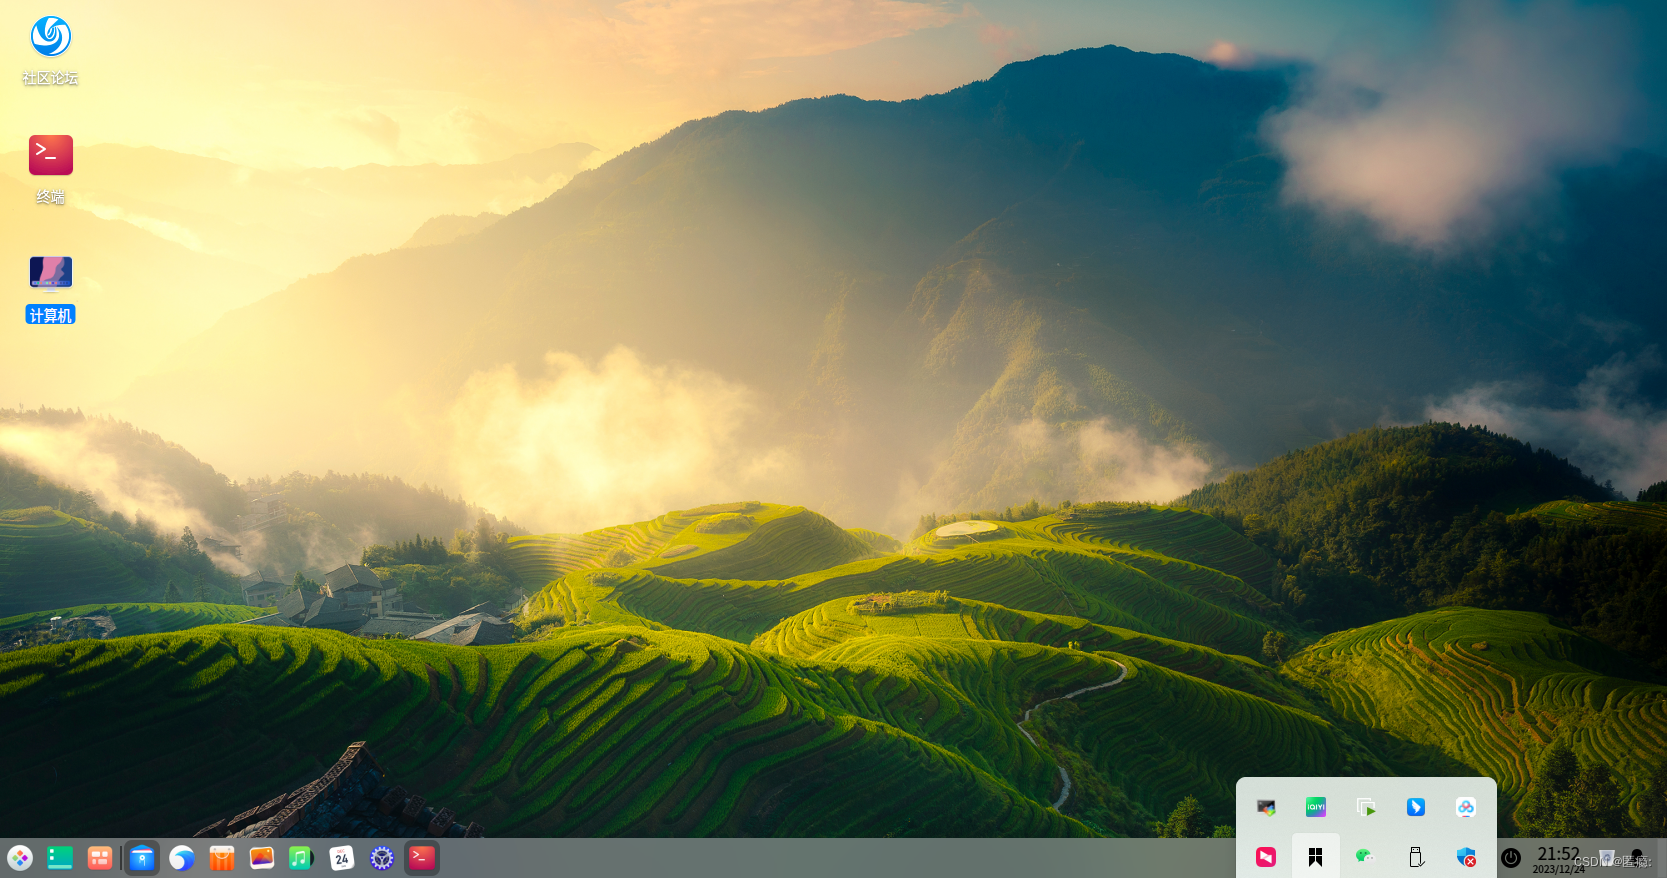Select the 终端 desktop shortcut
1667x878 pixels.
point(51,169)
